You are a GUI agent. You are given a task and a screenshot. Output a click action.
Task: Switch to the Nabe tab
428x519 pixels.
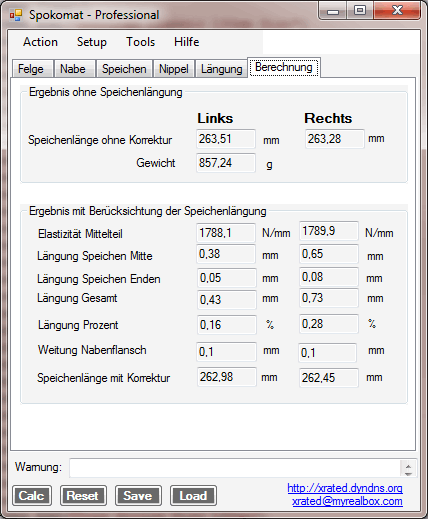[x=74, y=69]
